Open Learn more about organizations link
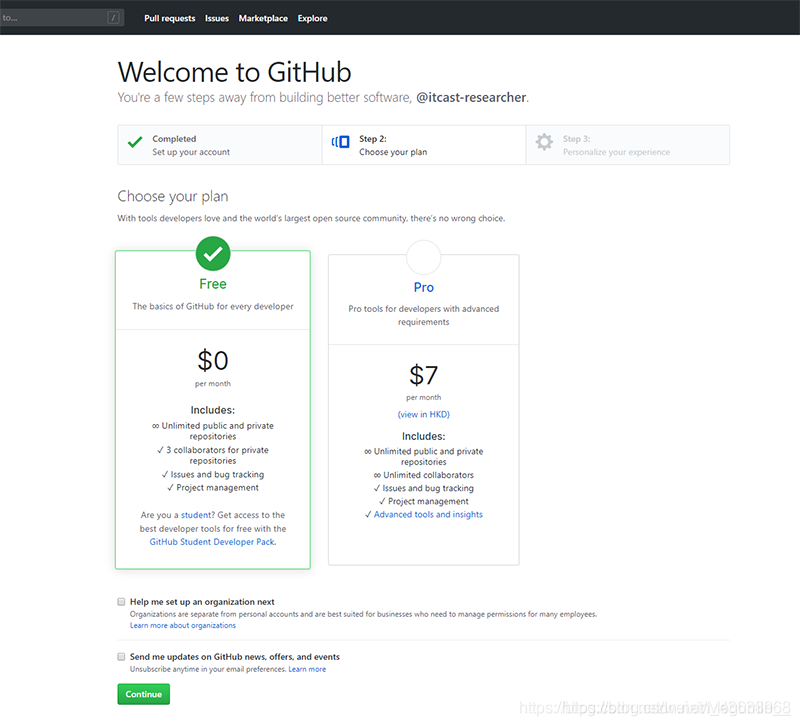Viewport: 800px width, 726px height. [x=183, y=625]
